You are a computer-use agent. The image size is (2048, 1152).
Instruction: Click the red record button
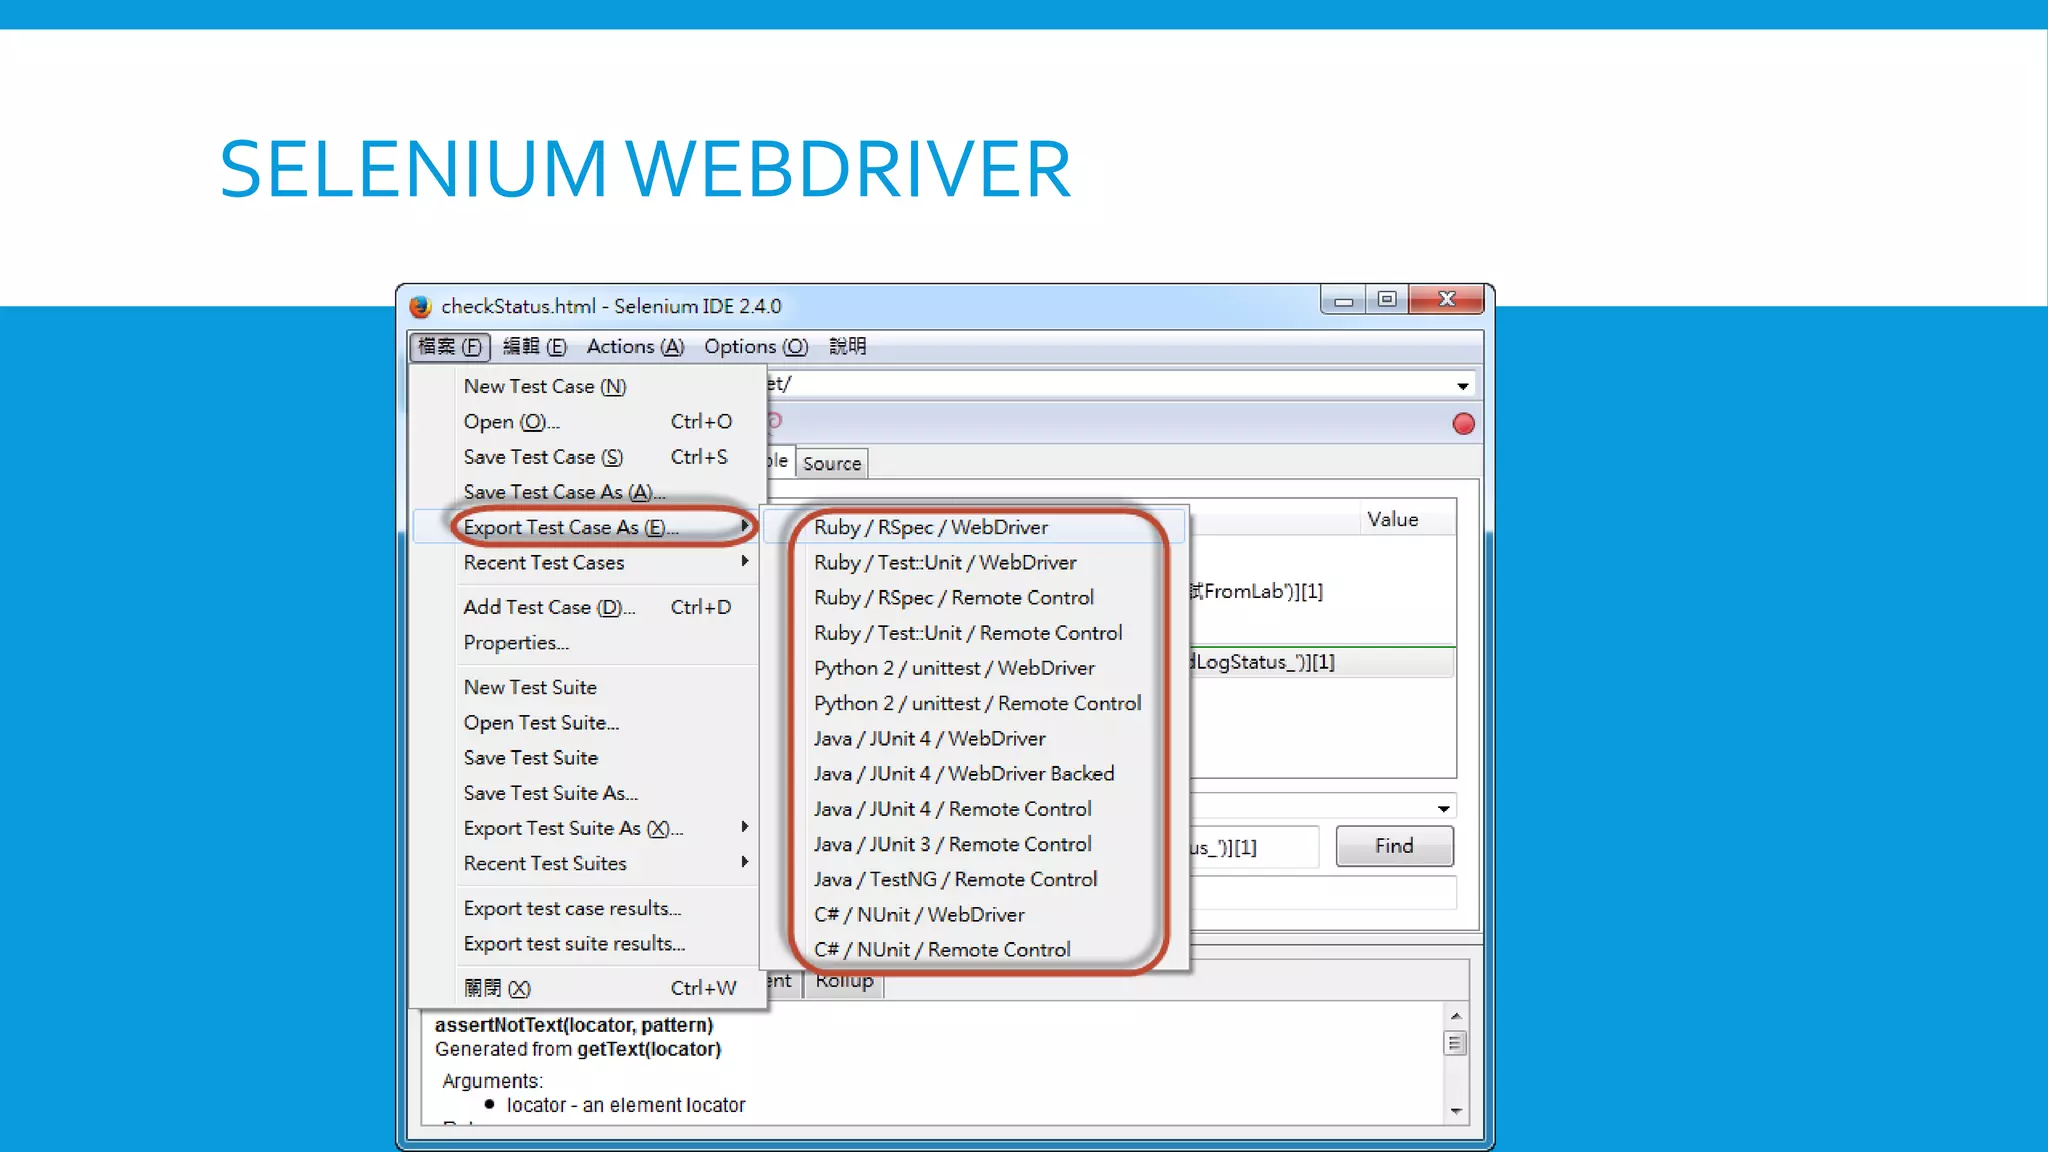click(x=1463, y=424)
